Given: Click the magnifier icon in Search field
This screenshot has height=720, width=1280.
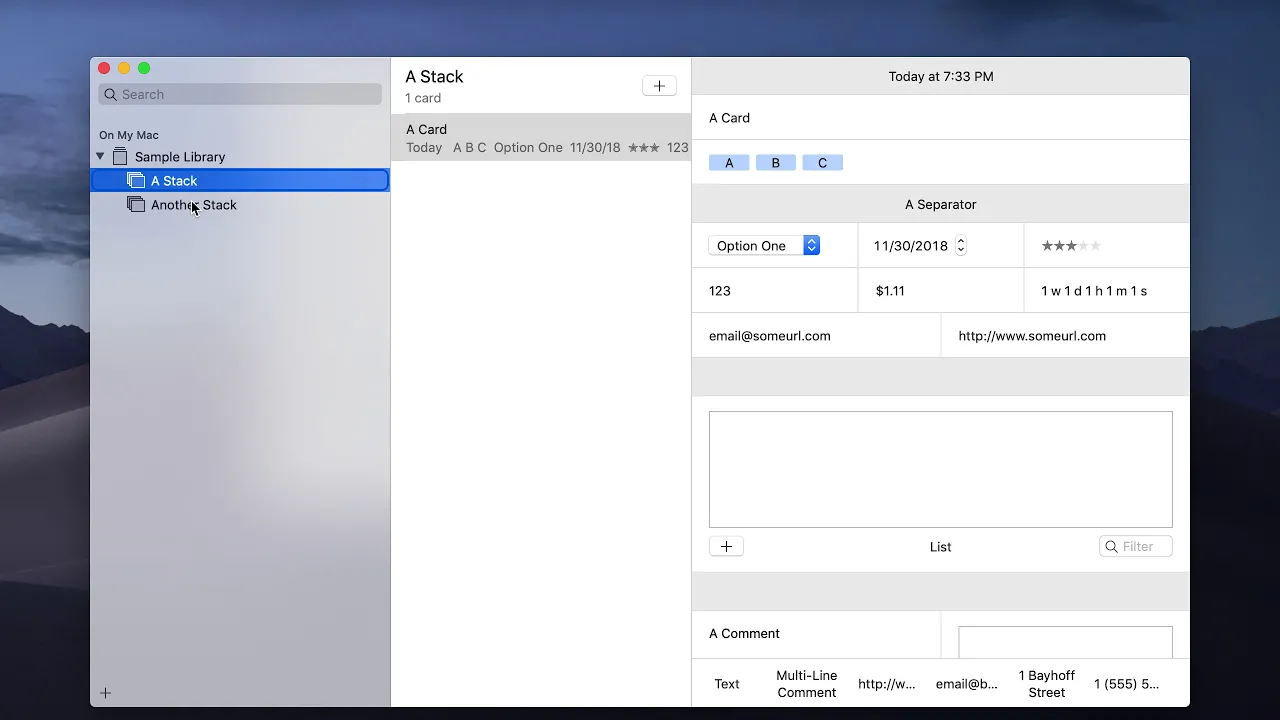Looking at the screenshot, I should [x=111, y=95].
